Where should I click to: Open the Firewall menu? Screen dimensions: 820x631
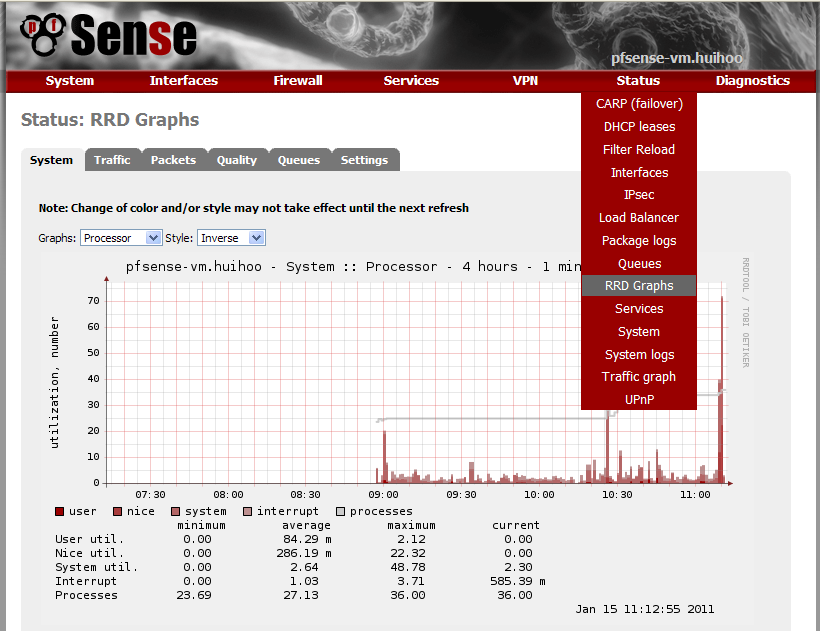coord(298,81)
